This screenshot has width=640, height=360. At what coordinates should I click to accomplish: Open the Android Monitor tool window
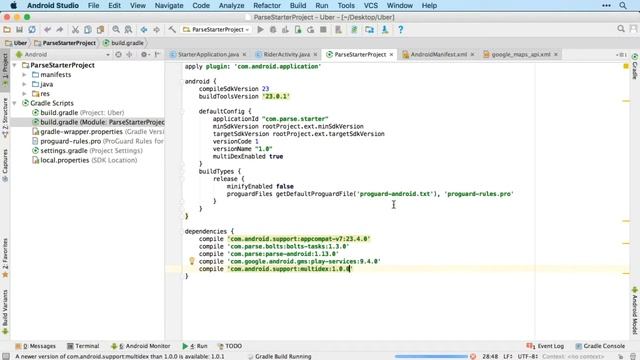click(x=141, y=346)
